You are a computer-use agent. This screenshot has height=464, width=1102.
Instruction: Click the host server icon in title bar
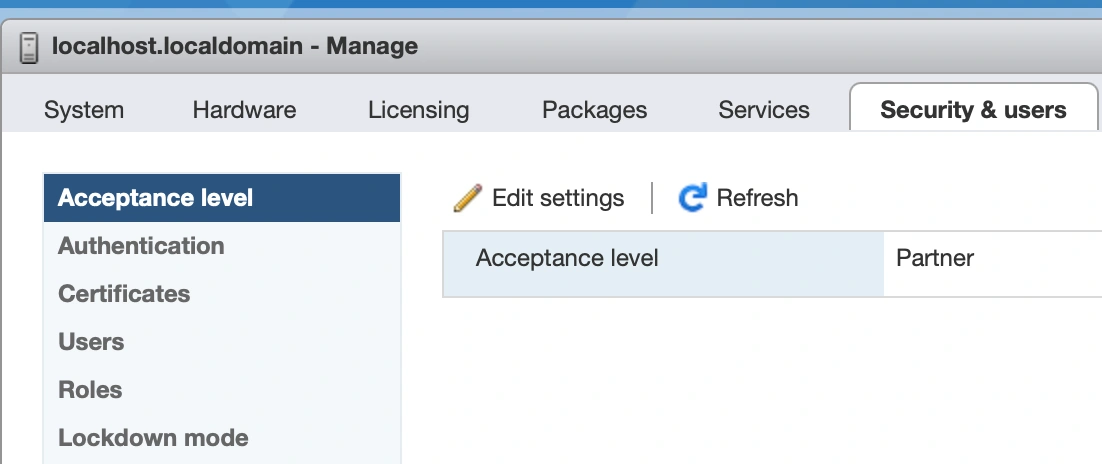point(29,47)
